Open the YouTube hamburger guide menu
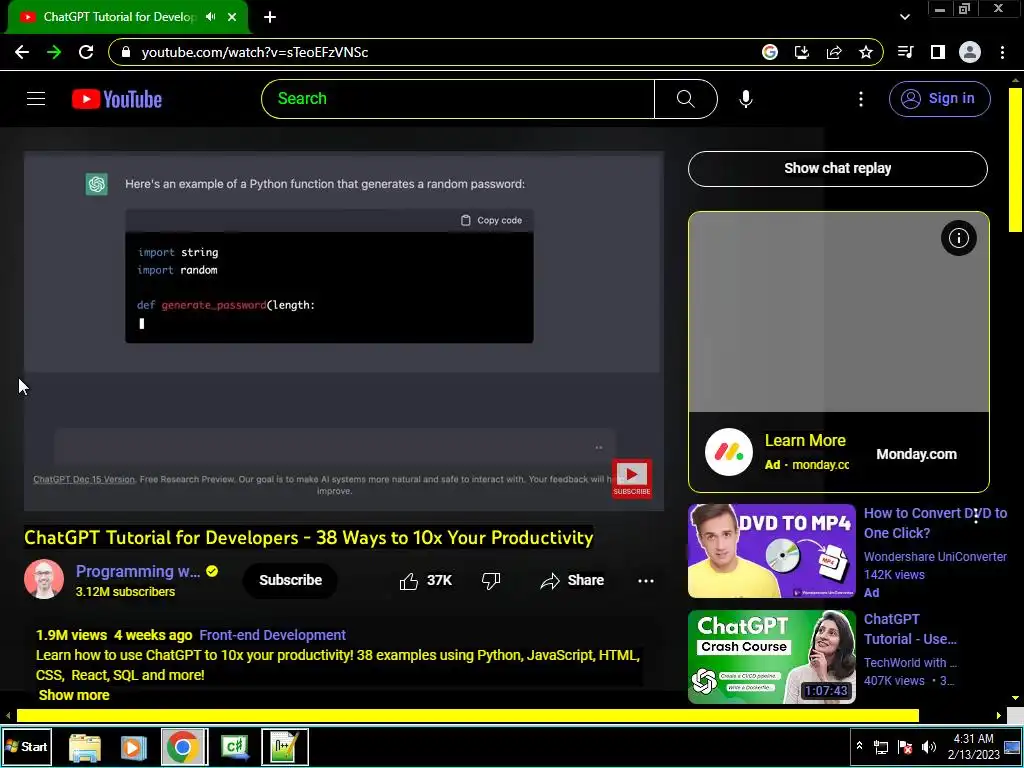Screen dimensions: 1024x768 pyautogui.click(x=36, y=99)
